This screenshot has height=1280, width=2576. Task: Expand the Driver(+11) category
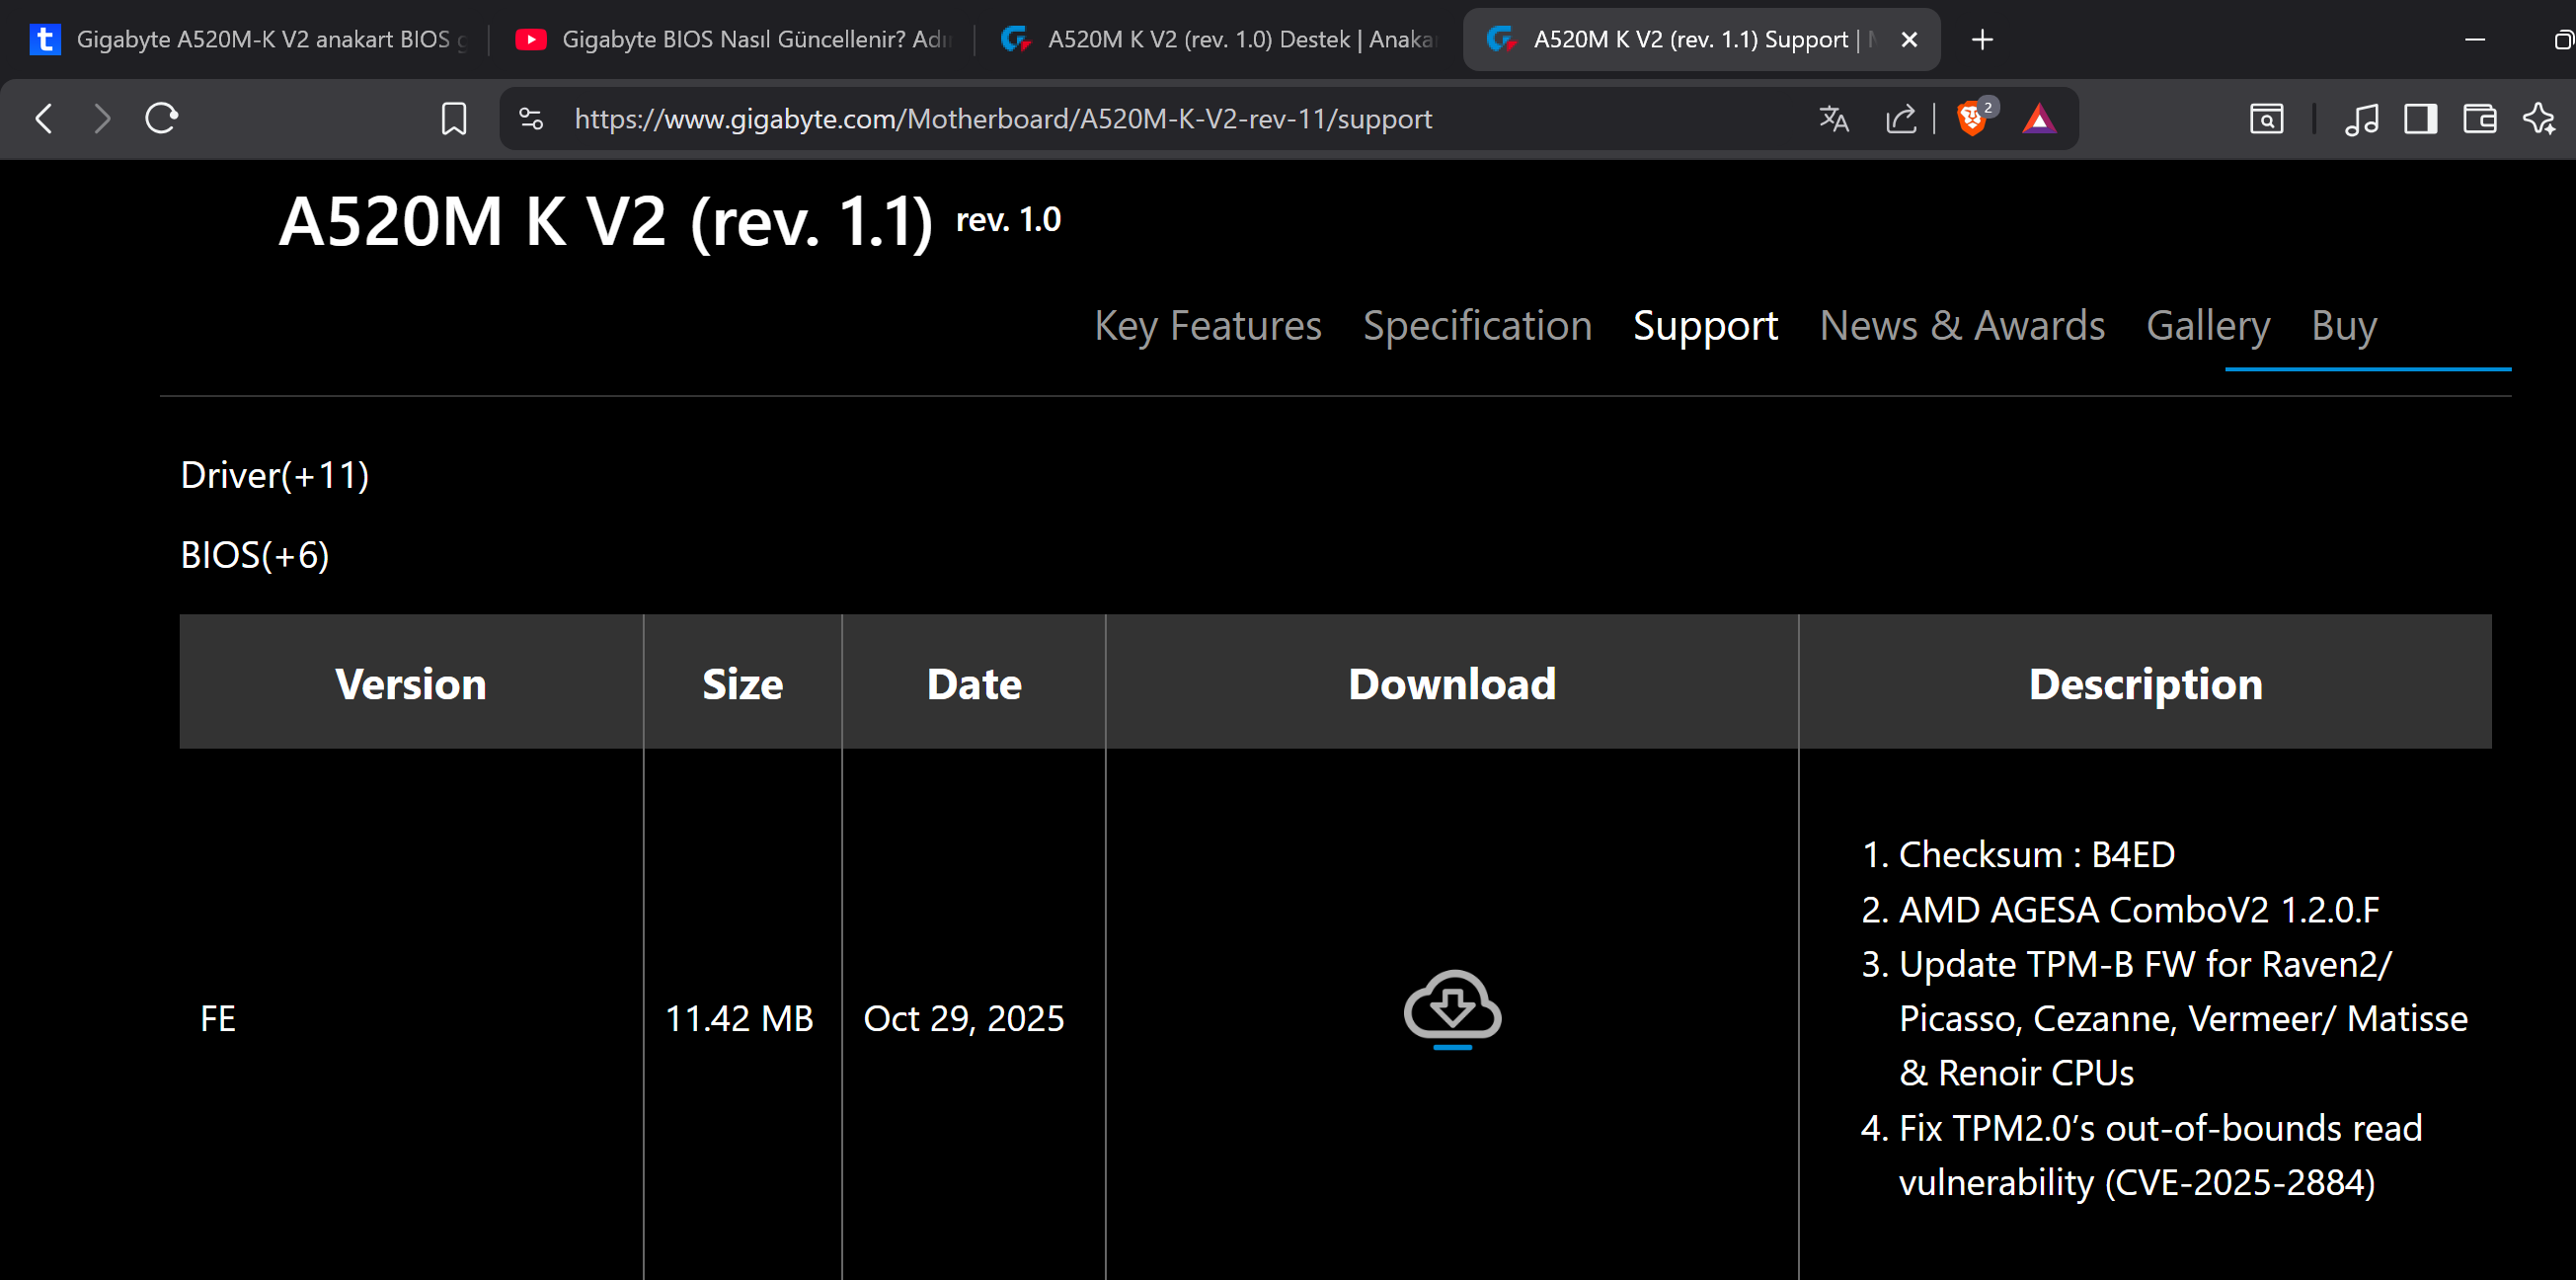click(275, 475)
